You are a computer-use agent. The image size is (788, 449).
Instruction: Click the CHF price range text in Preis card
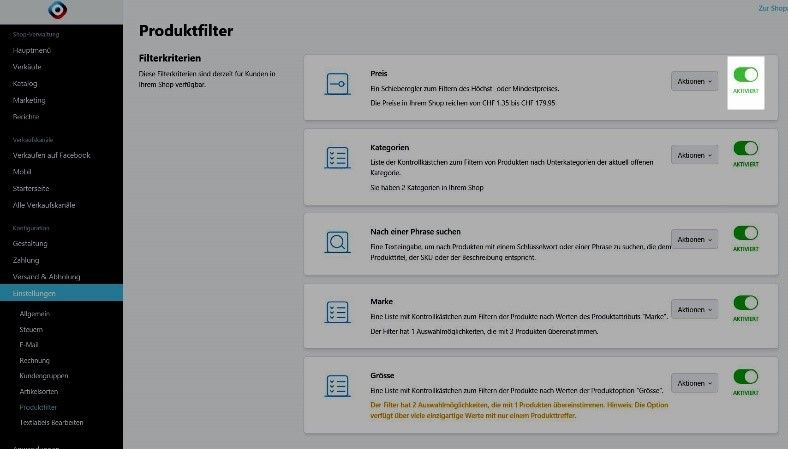[463, 103]
